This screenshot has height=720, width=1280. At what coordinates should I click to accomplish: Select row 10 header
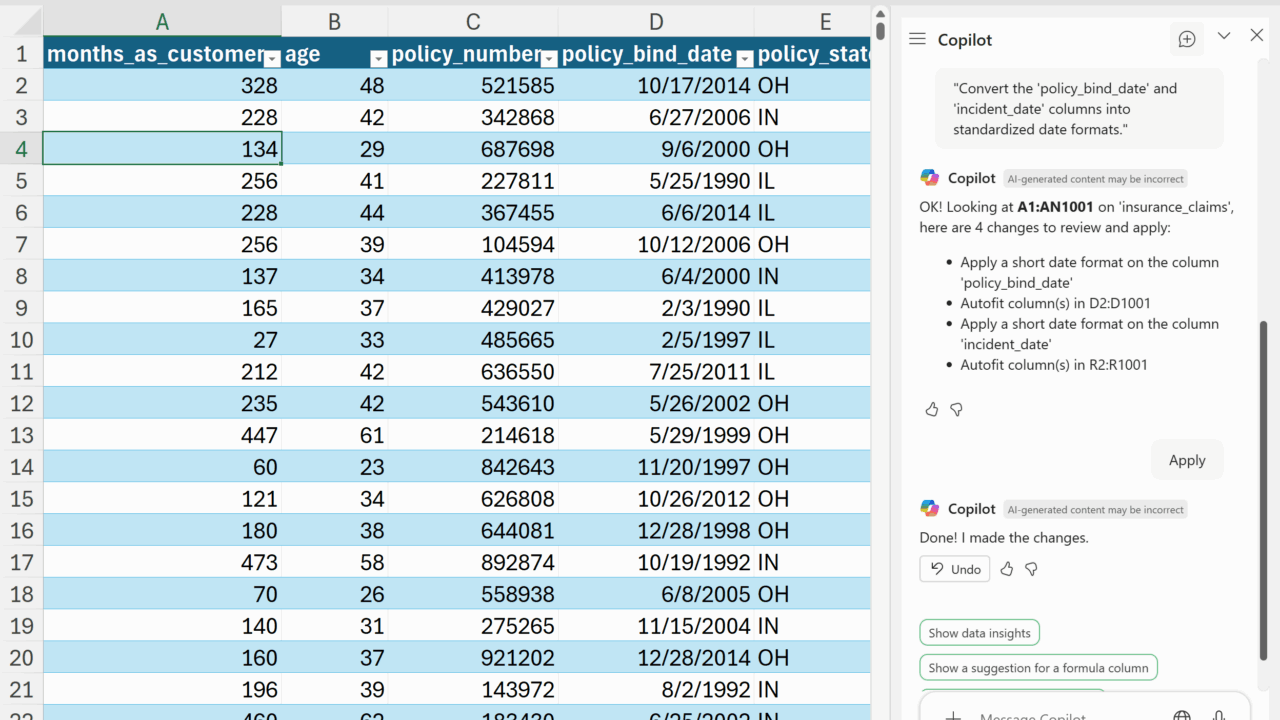point(21,339)
